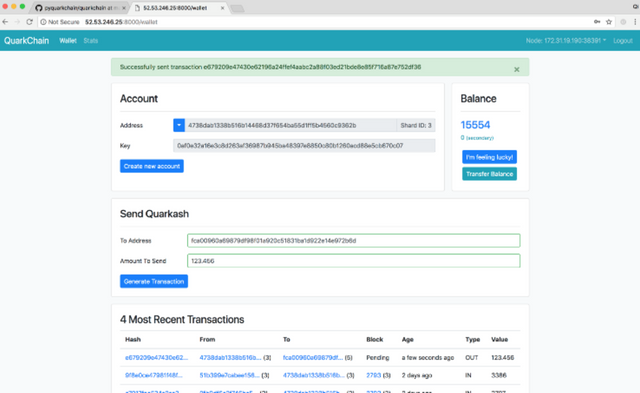Click the Shard ID: 3 label

coord(416,125)
